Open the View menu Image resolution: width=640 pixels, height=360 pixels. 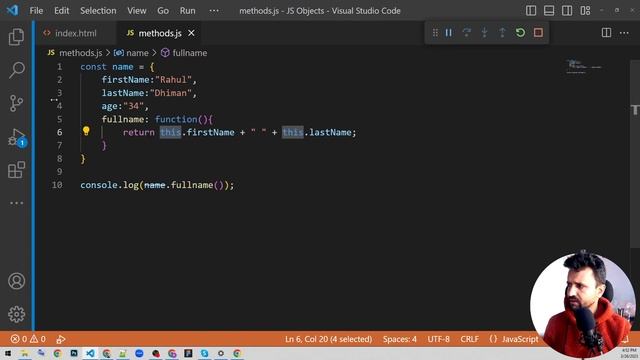click(x=137, y=11)
